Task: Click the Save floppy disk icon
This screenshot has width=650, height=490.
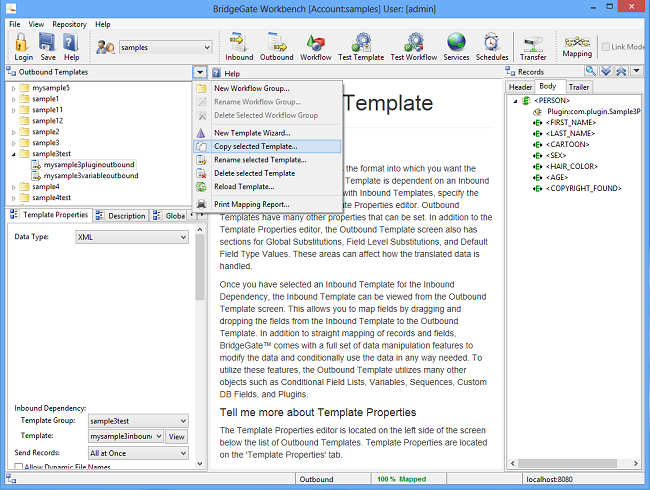Action: click(47, 47)
